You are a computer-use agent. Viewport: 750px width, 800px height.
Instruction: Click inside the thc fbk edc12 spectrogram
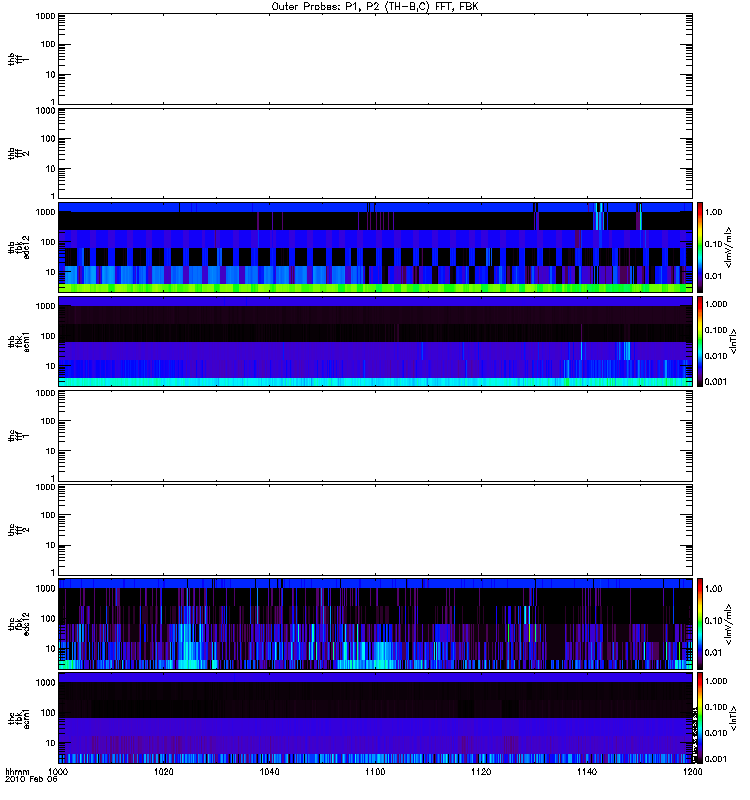[375, 624]
